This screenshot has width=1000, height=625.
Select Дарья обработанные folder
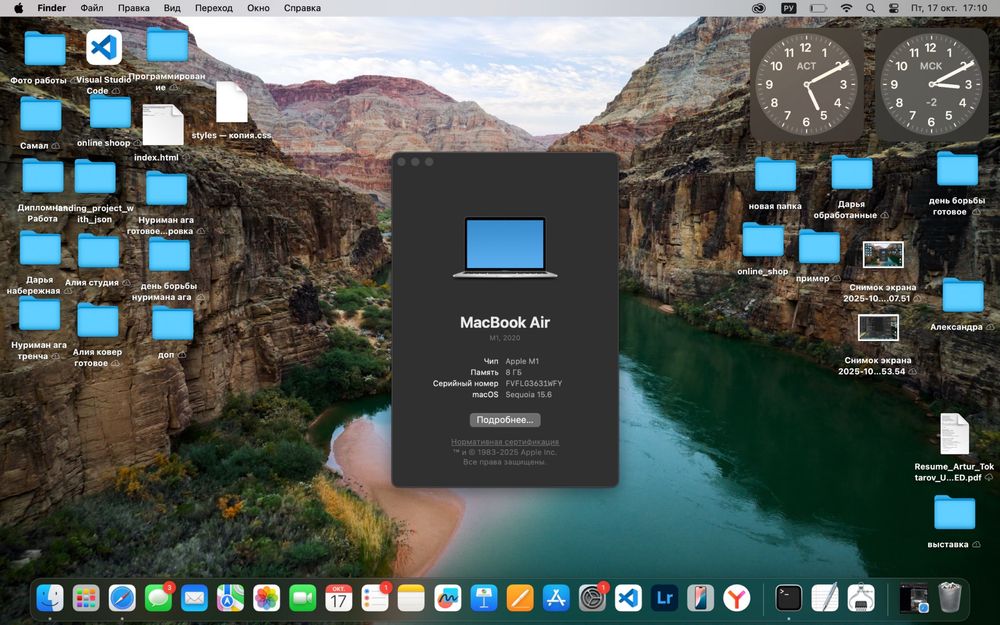[x=852, y=173]
